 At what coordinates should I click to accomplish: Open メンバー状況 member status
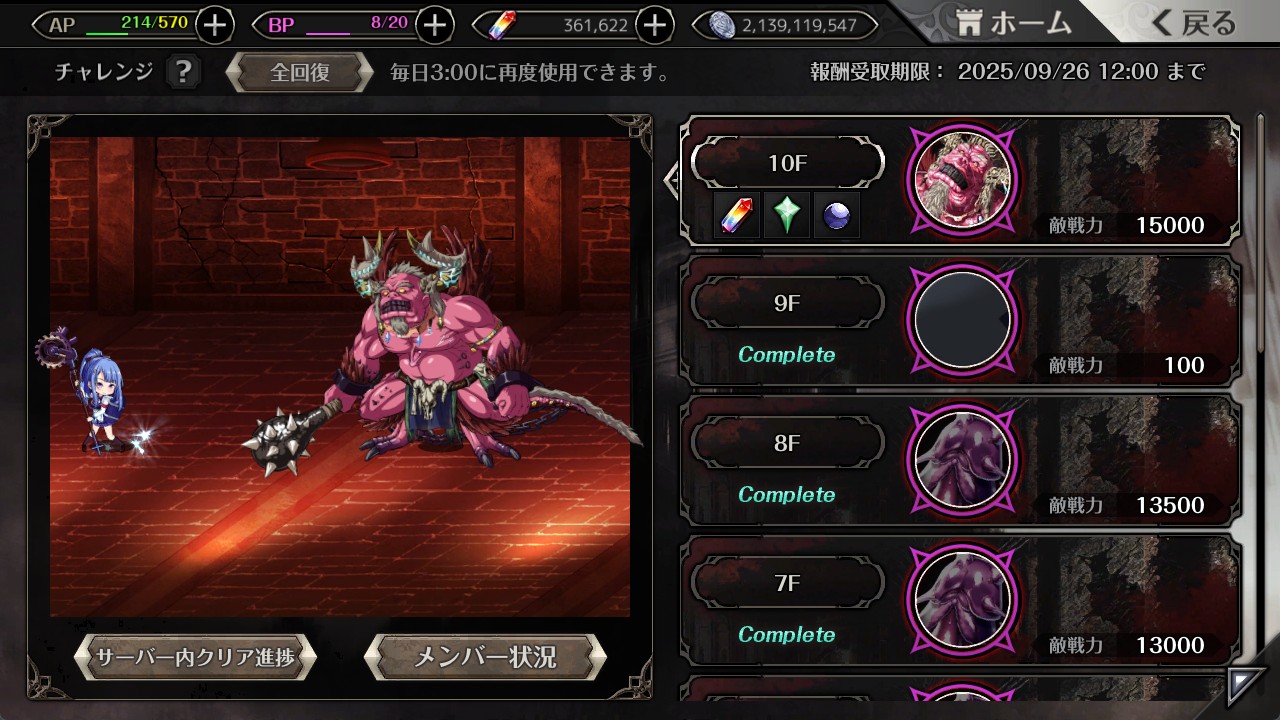pos(485,657)
